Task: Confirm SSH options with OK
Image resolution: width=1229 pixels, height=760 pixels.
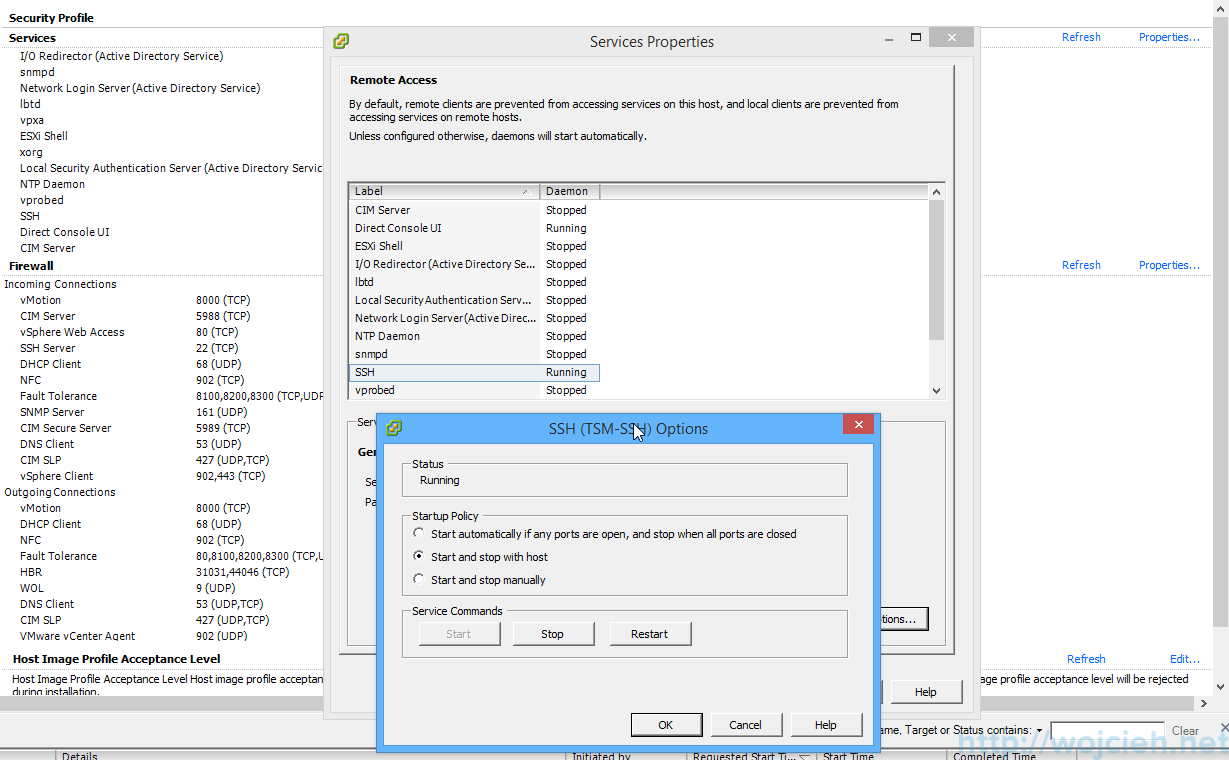Action: [666, 724]
